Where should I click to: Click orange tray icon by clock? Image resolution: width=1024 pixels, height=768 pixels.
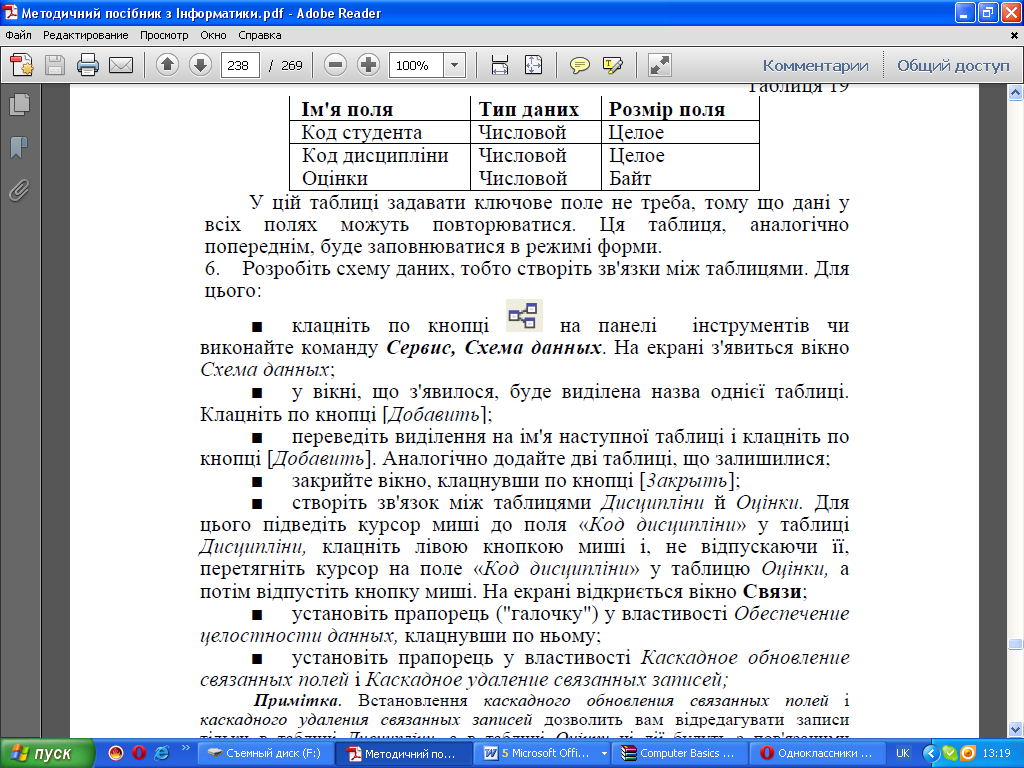tap(967, 754)
